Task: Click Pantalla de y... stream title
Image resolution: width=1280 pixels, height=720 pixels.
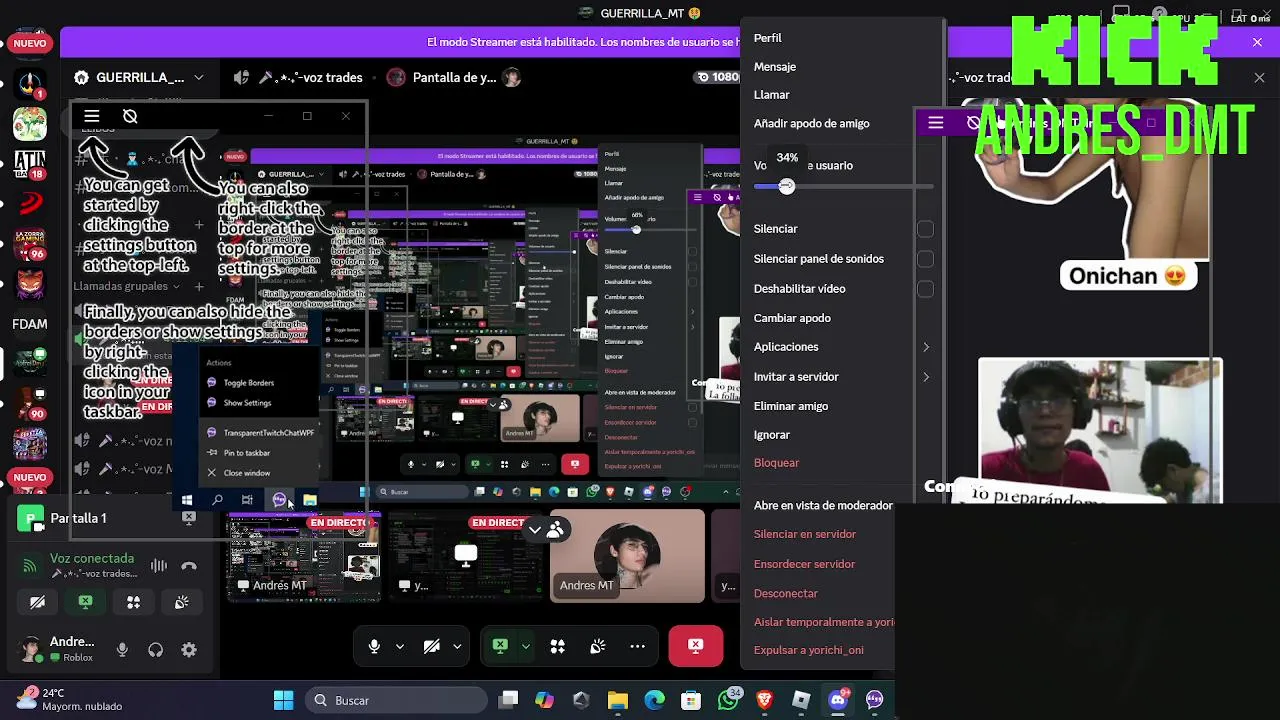Action: click(454, 77)
